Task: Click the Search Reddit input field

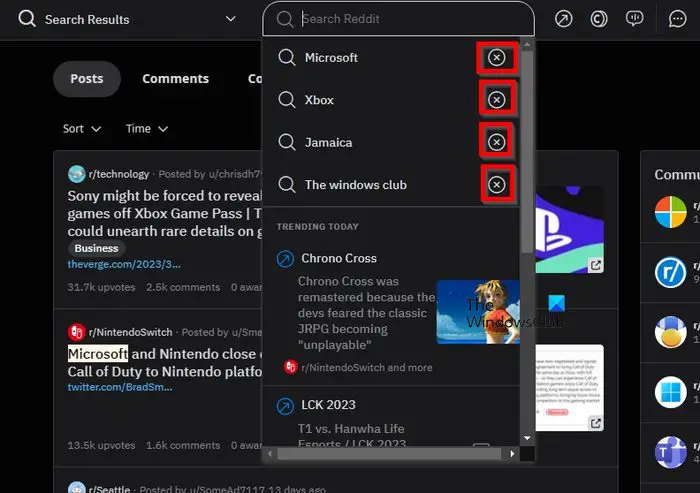Action: click(398, 19)
